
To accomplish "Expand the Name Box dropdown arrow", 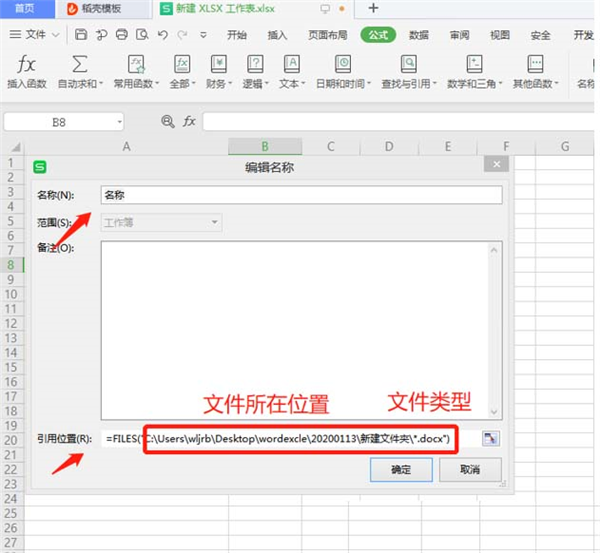I will (119, 122).
